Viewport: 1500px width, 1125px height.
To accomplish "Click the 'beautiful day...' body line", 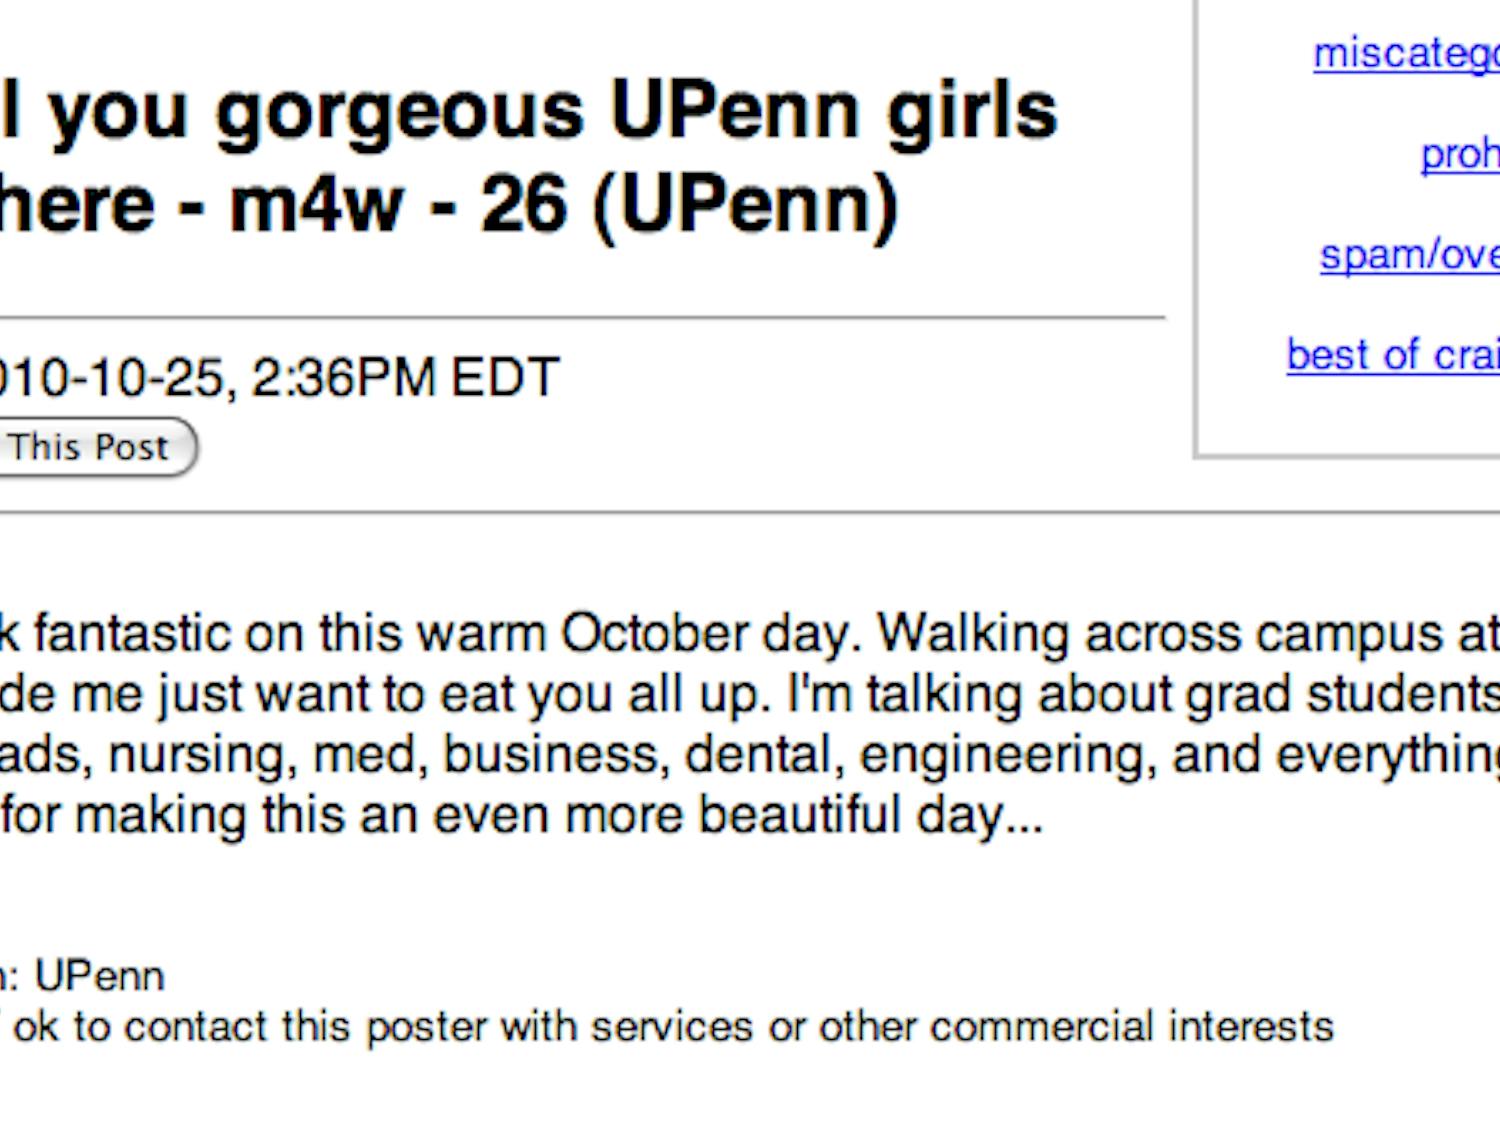I will click(x=520, y=815).
